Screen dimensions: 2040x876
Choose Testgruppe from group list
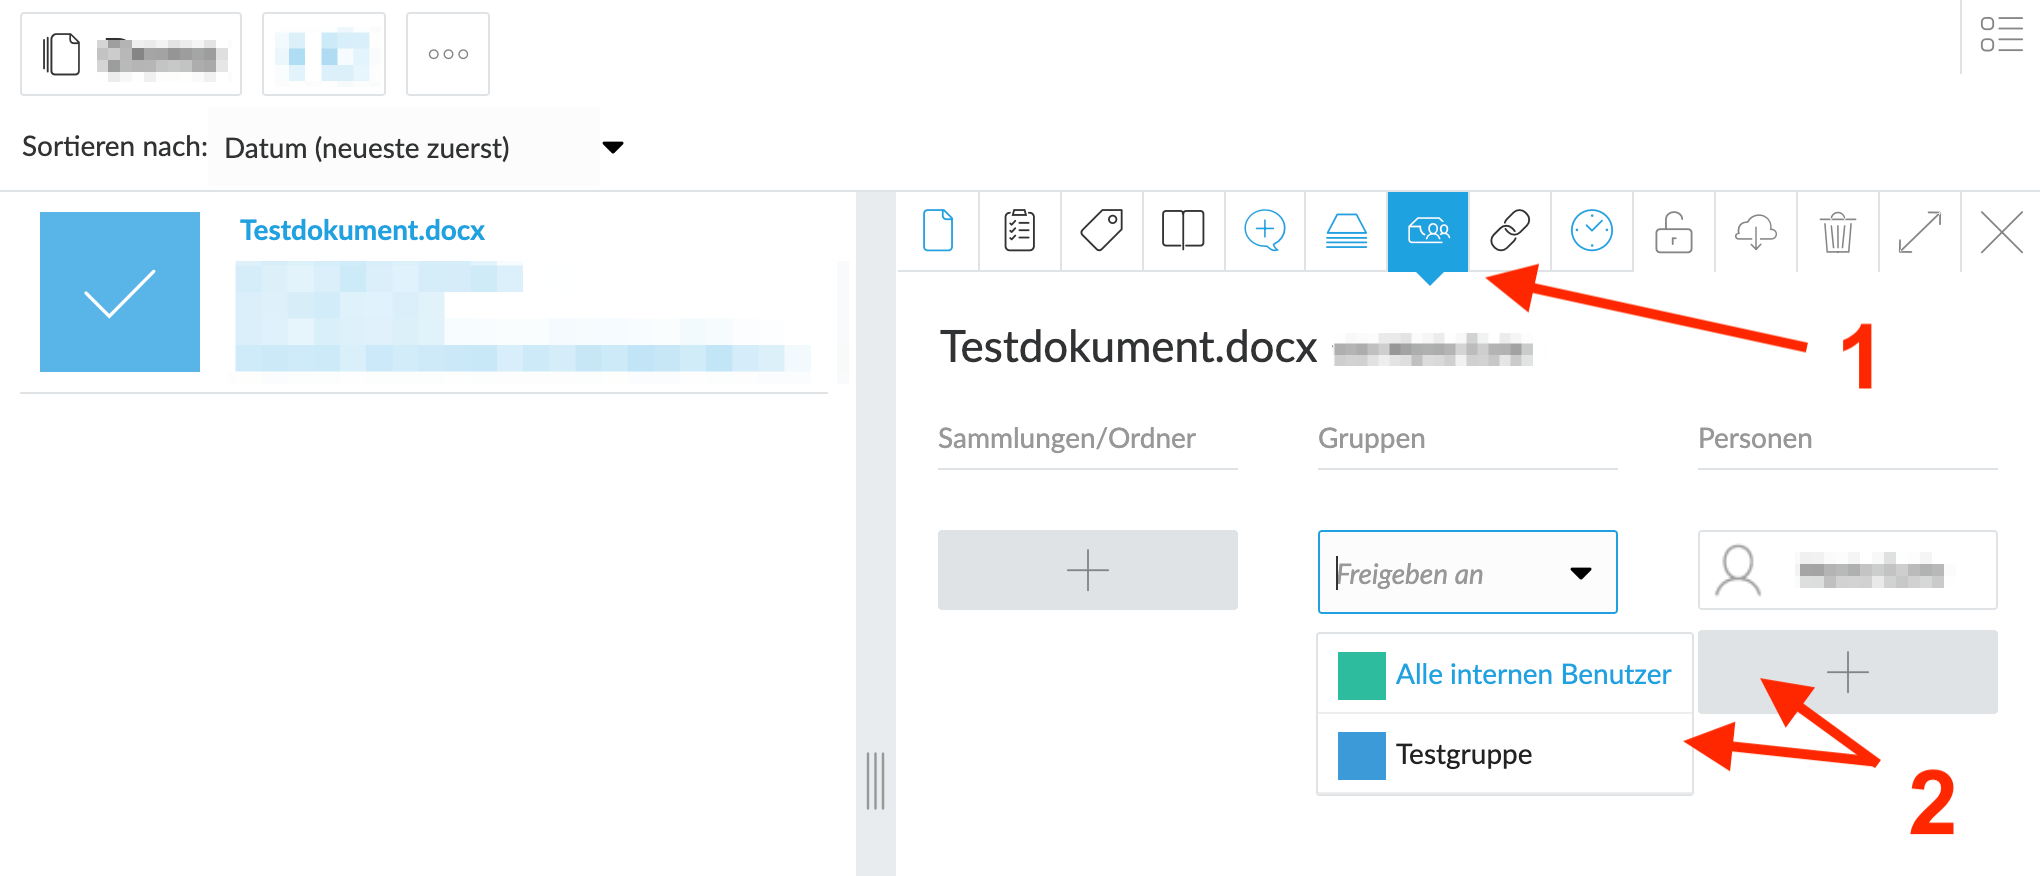[x=1505, y=755]
